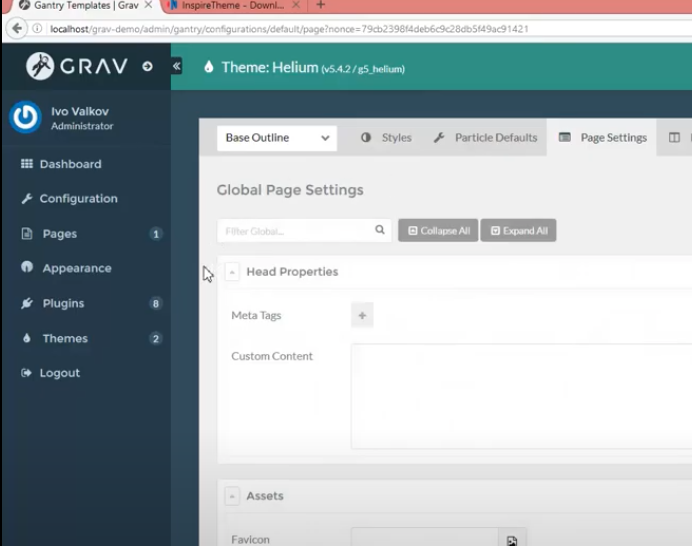The width and height of the screenshot is (692, 546).
Task: Close the InspireTheme browser tab
Action: [296, 5]
